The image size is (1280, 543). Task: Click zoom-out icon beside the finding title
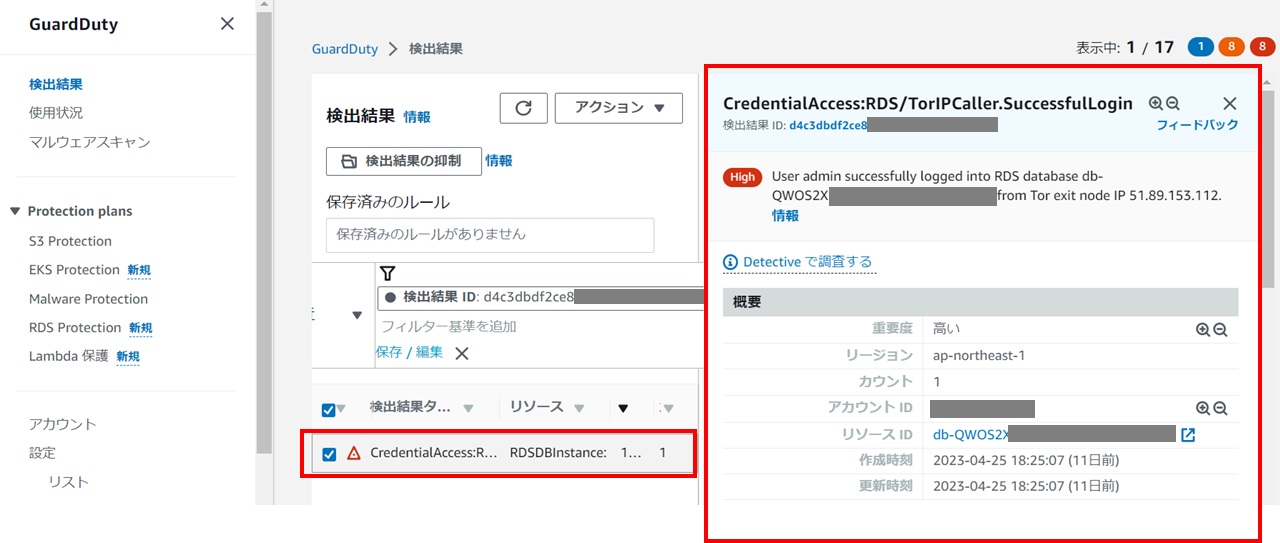click(1173, 103)
